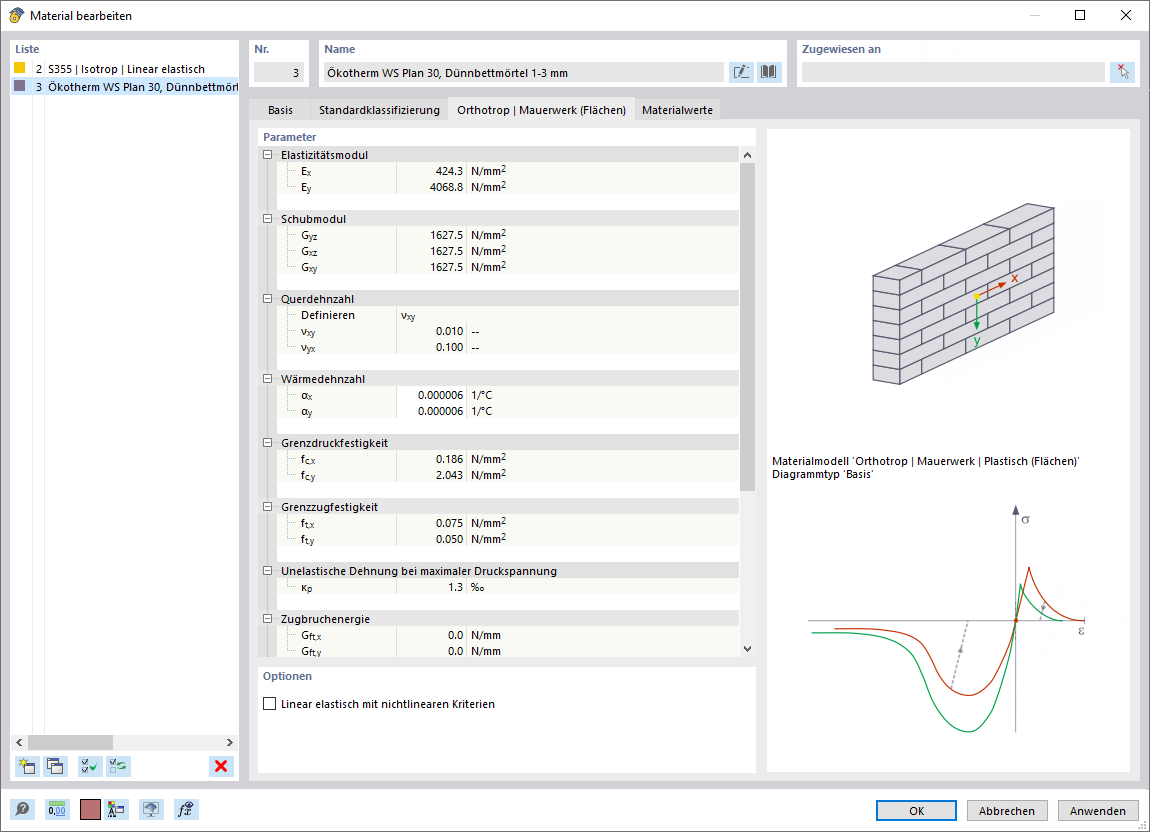The height and width of the screenshot is (832, 1150).
Task: Collapse Unelastische Dehnung bei maximaler Druckspannung
Action: tap(268, 570)
